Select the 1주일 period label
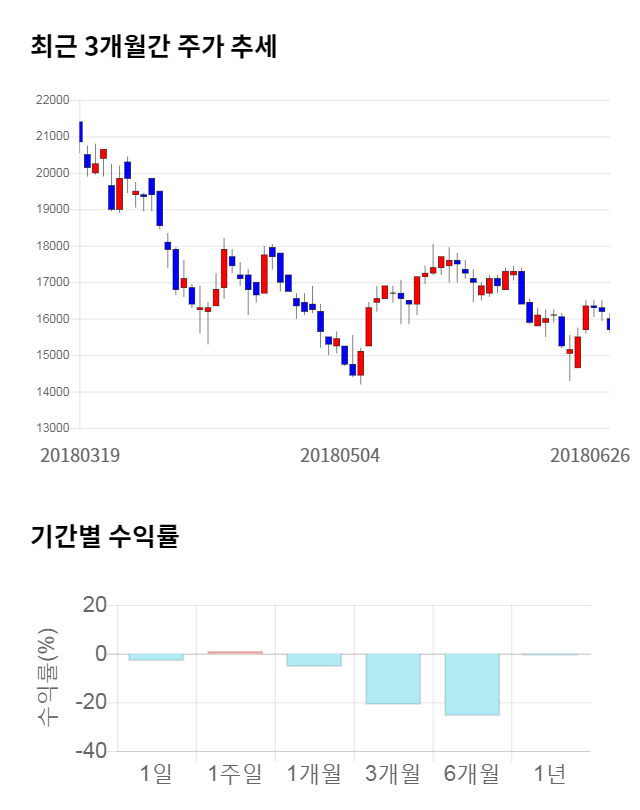 pos(235,774)
